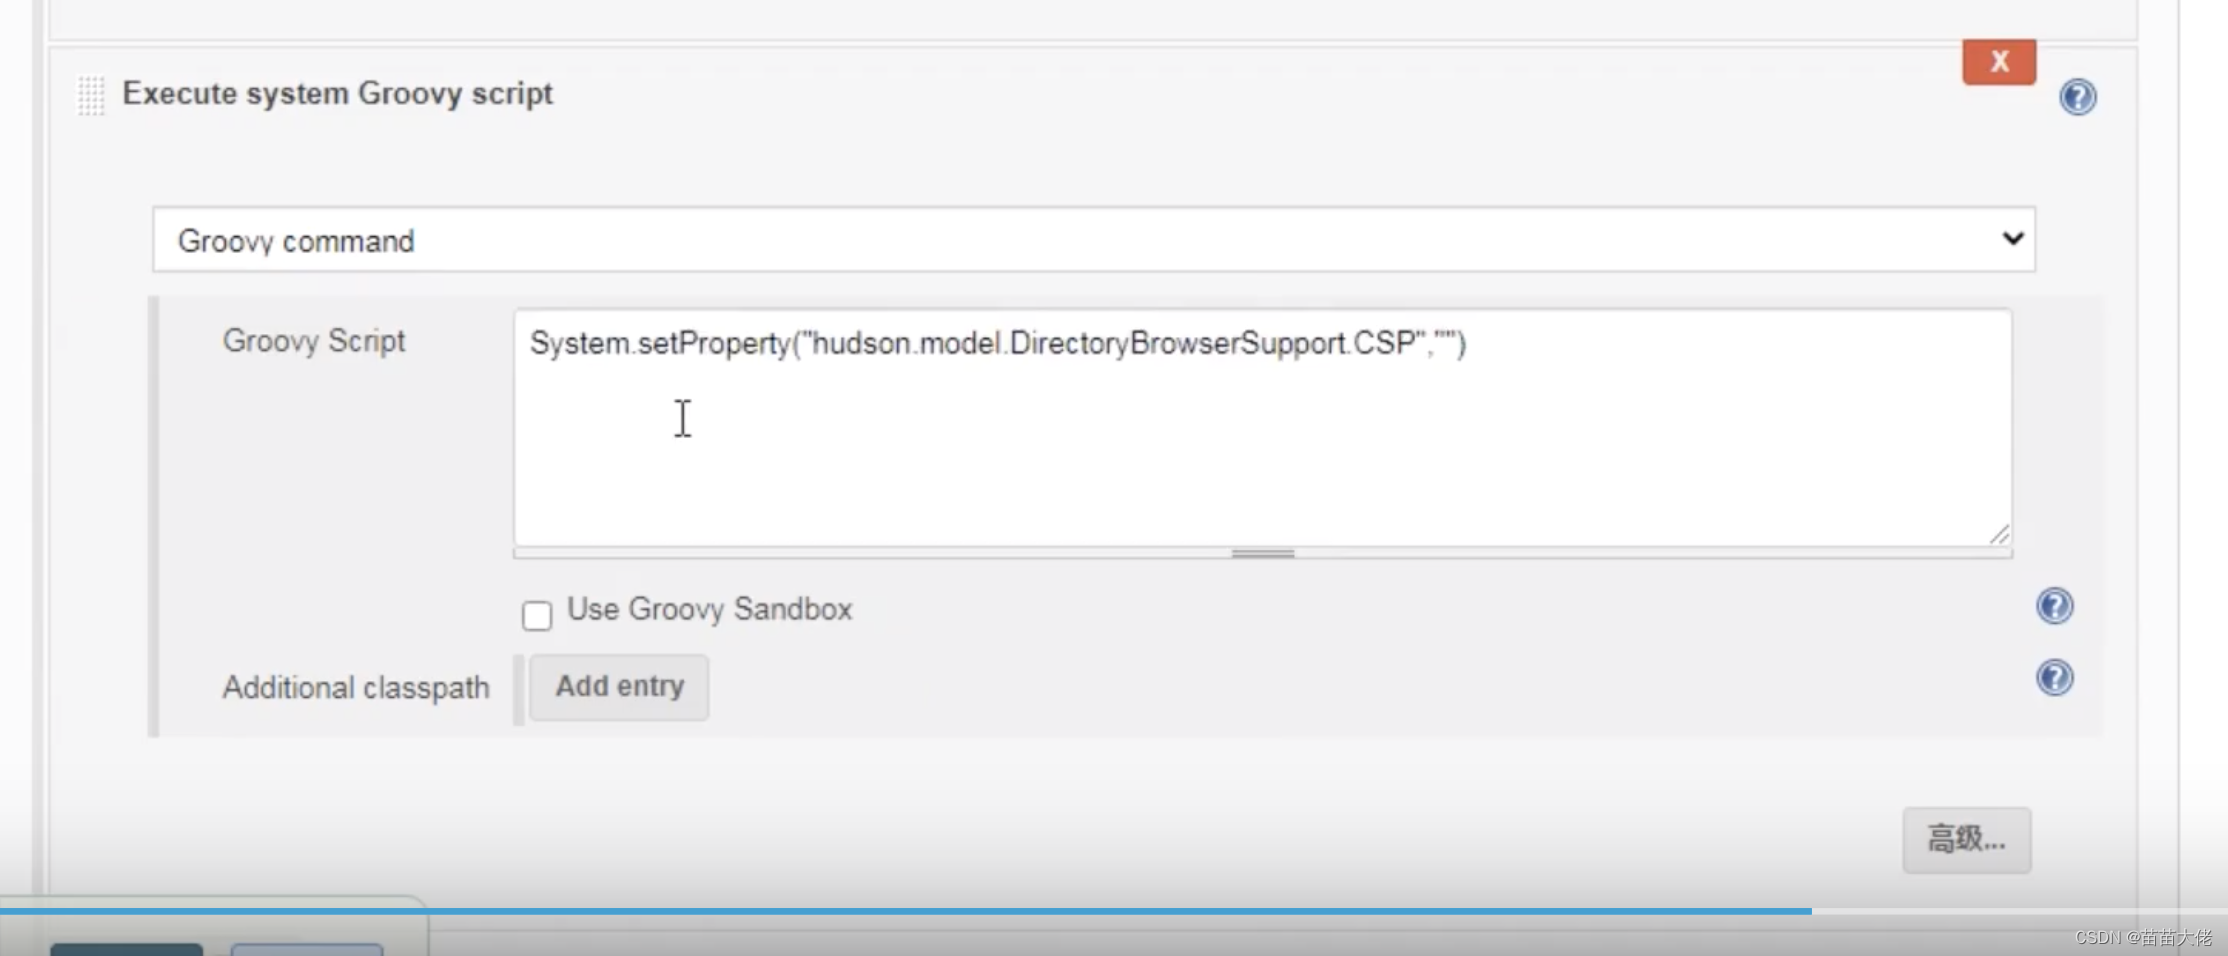This screenshot has width=2228, height=956.
Task: Click the Groovy Script label
Action: pos(314,341)
